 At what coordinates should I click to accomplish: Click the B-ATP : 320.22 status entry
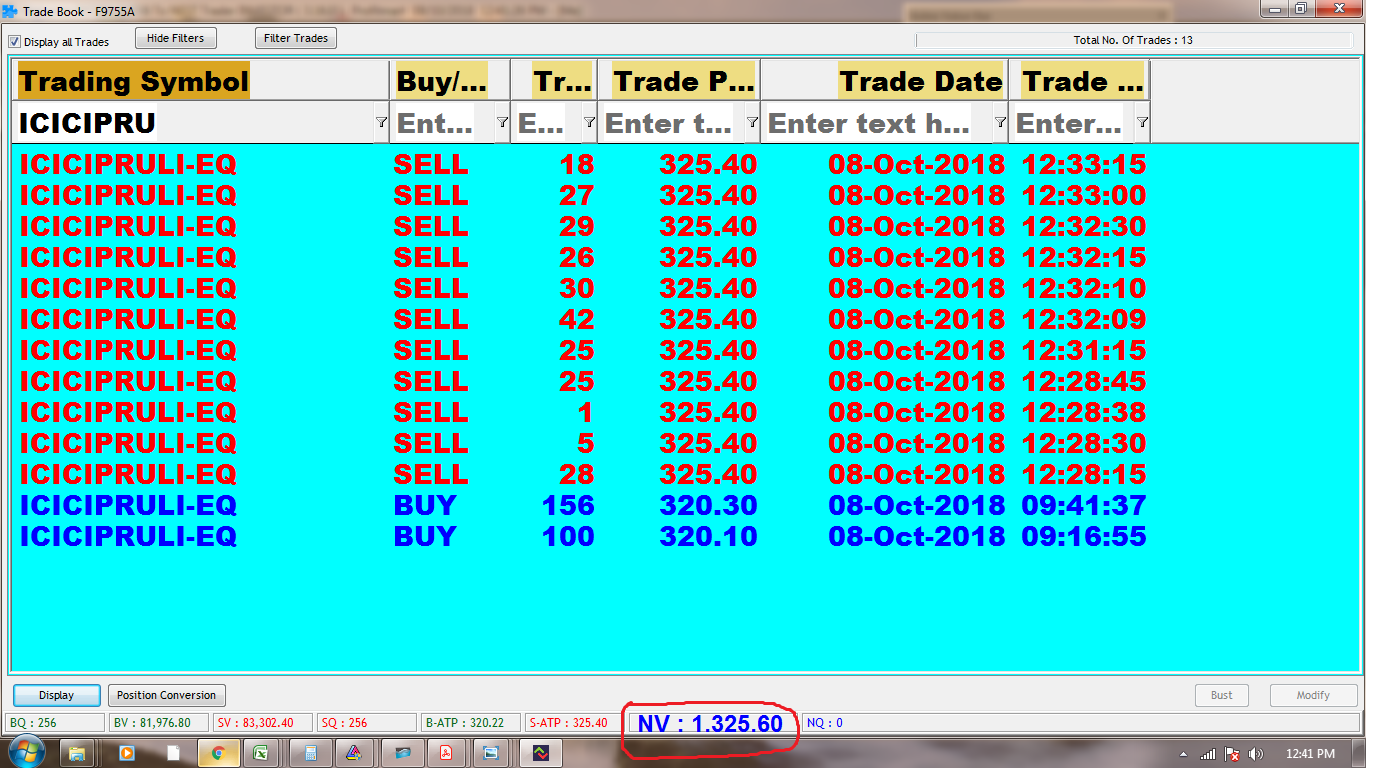pos(471,723)
